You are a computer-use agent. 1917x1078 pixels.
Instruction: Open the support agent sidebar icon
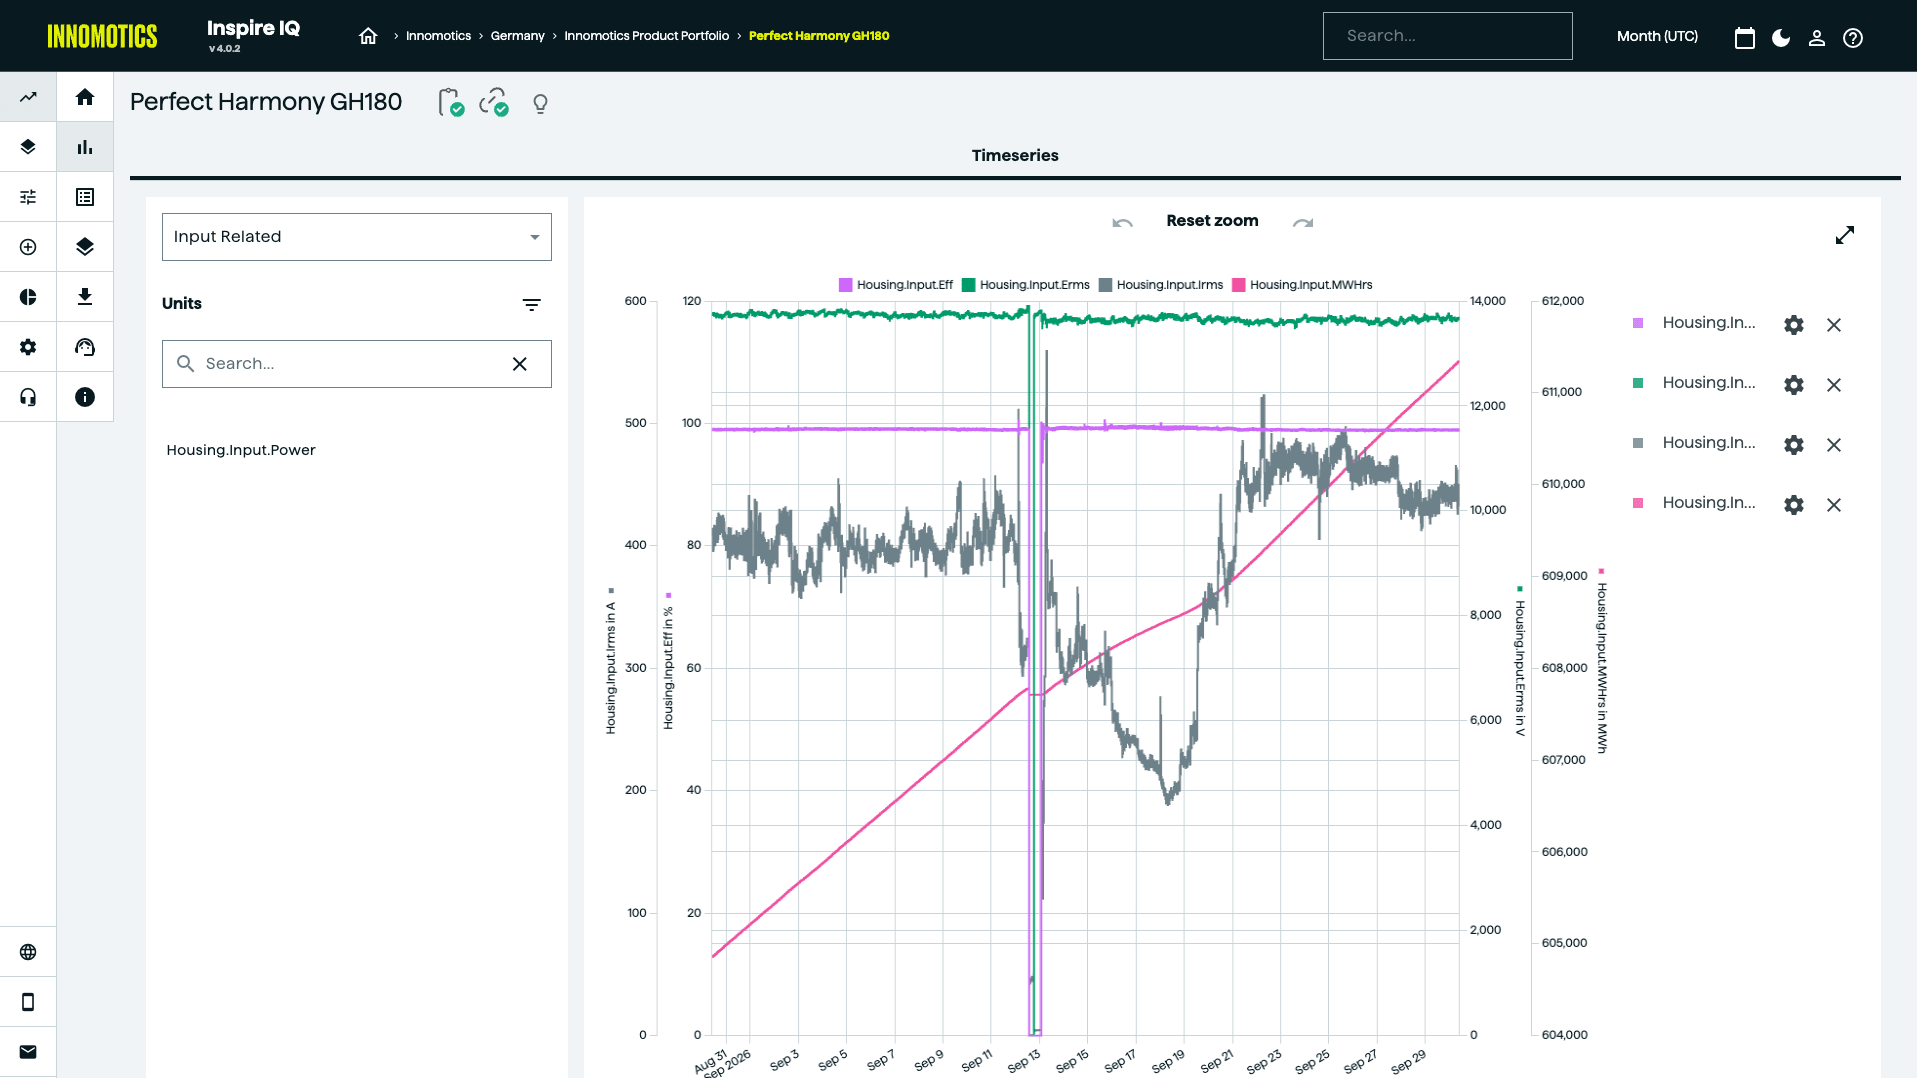tap(85, 347)
